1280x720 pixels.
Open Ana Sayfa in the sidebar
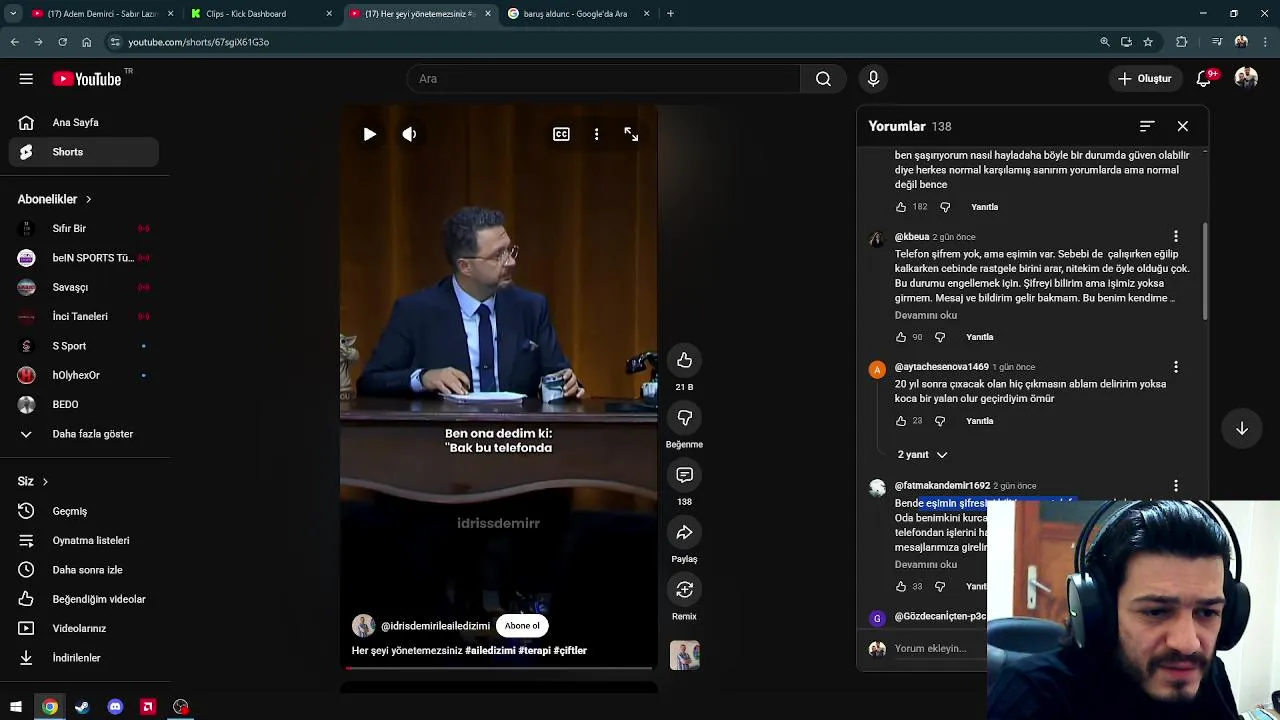point(84,122)
